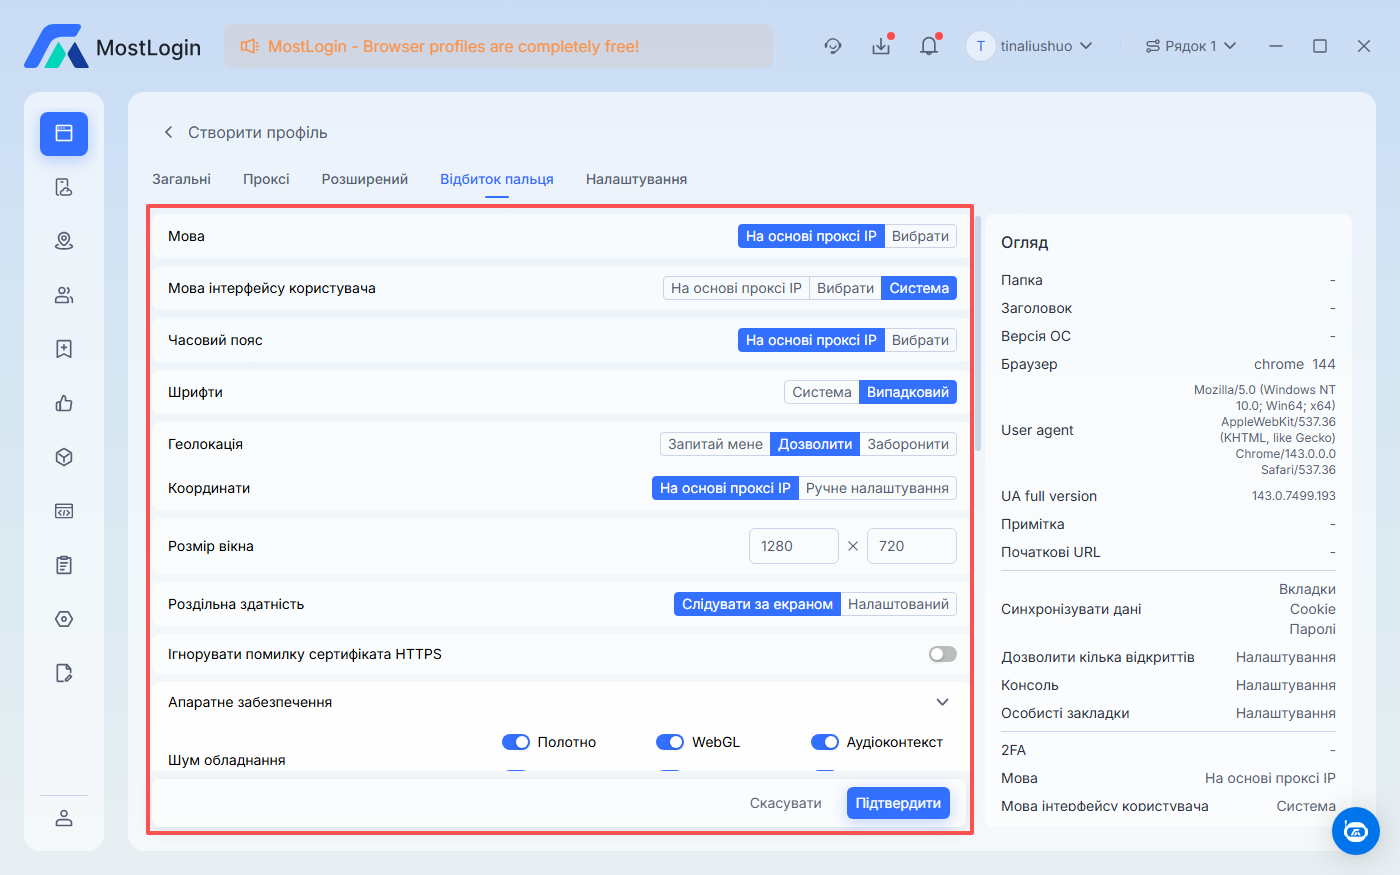Go back using the arrow beside Створити профіль
1400x875 pixels.
[x=168, y=132]
